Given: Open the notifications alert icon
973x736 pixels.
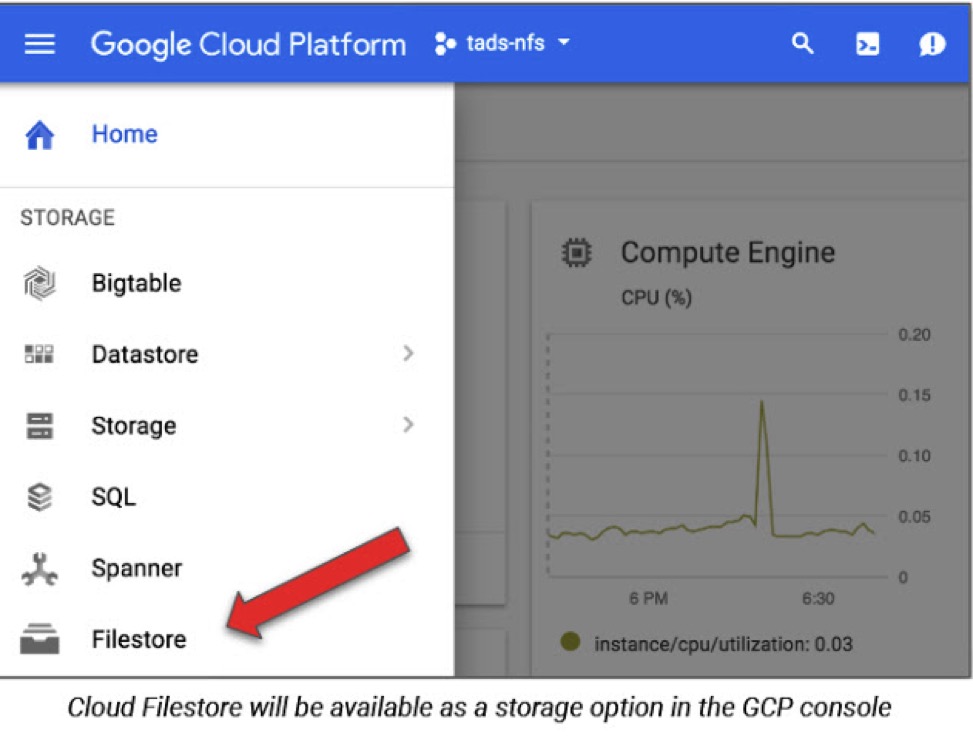Looking at the screenshot, I should point(932,44).
